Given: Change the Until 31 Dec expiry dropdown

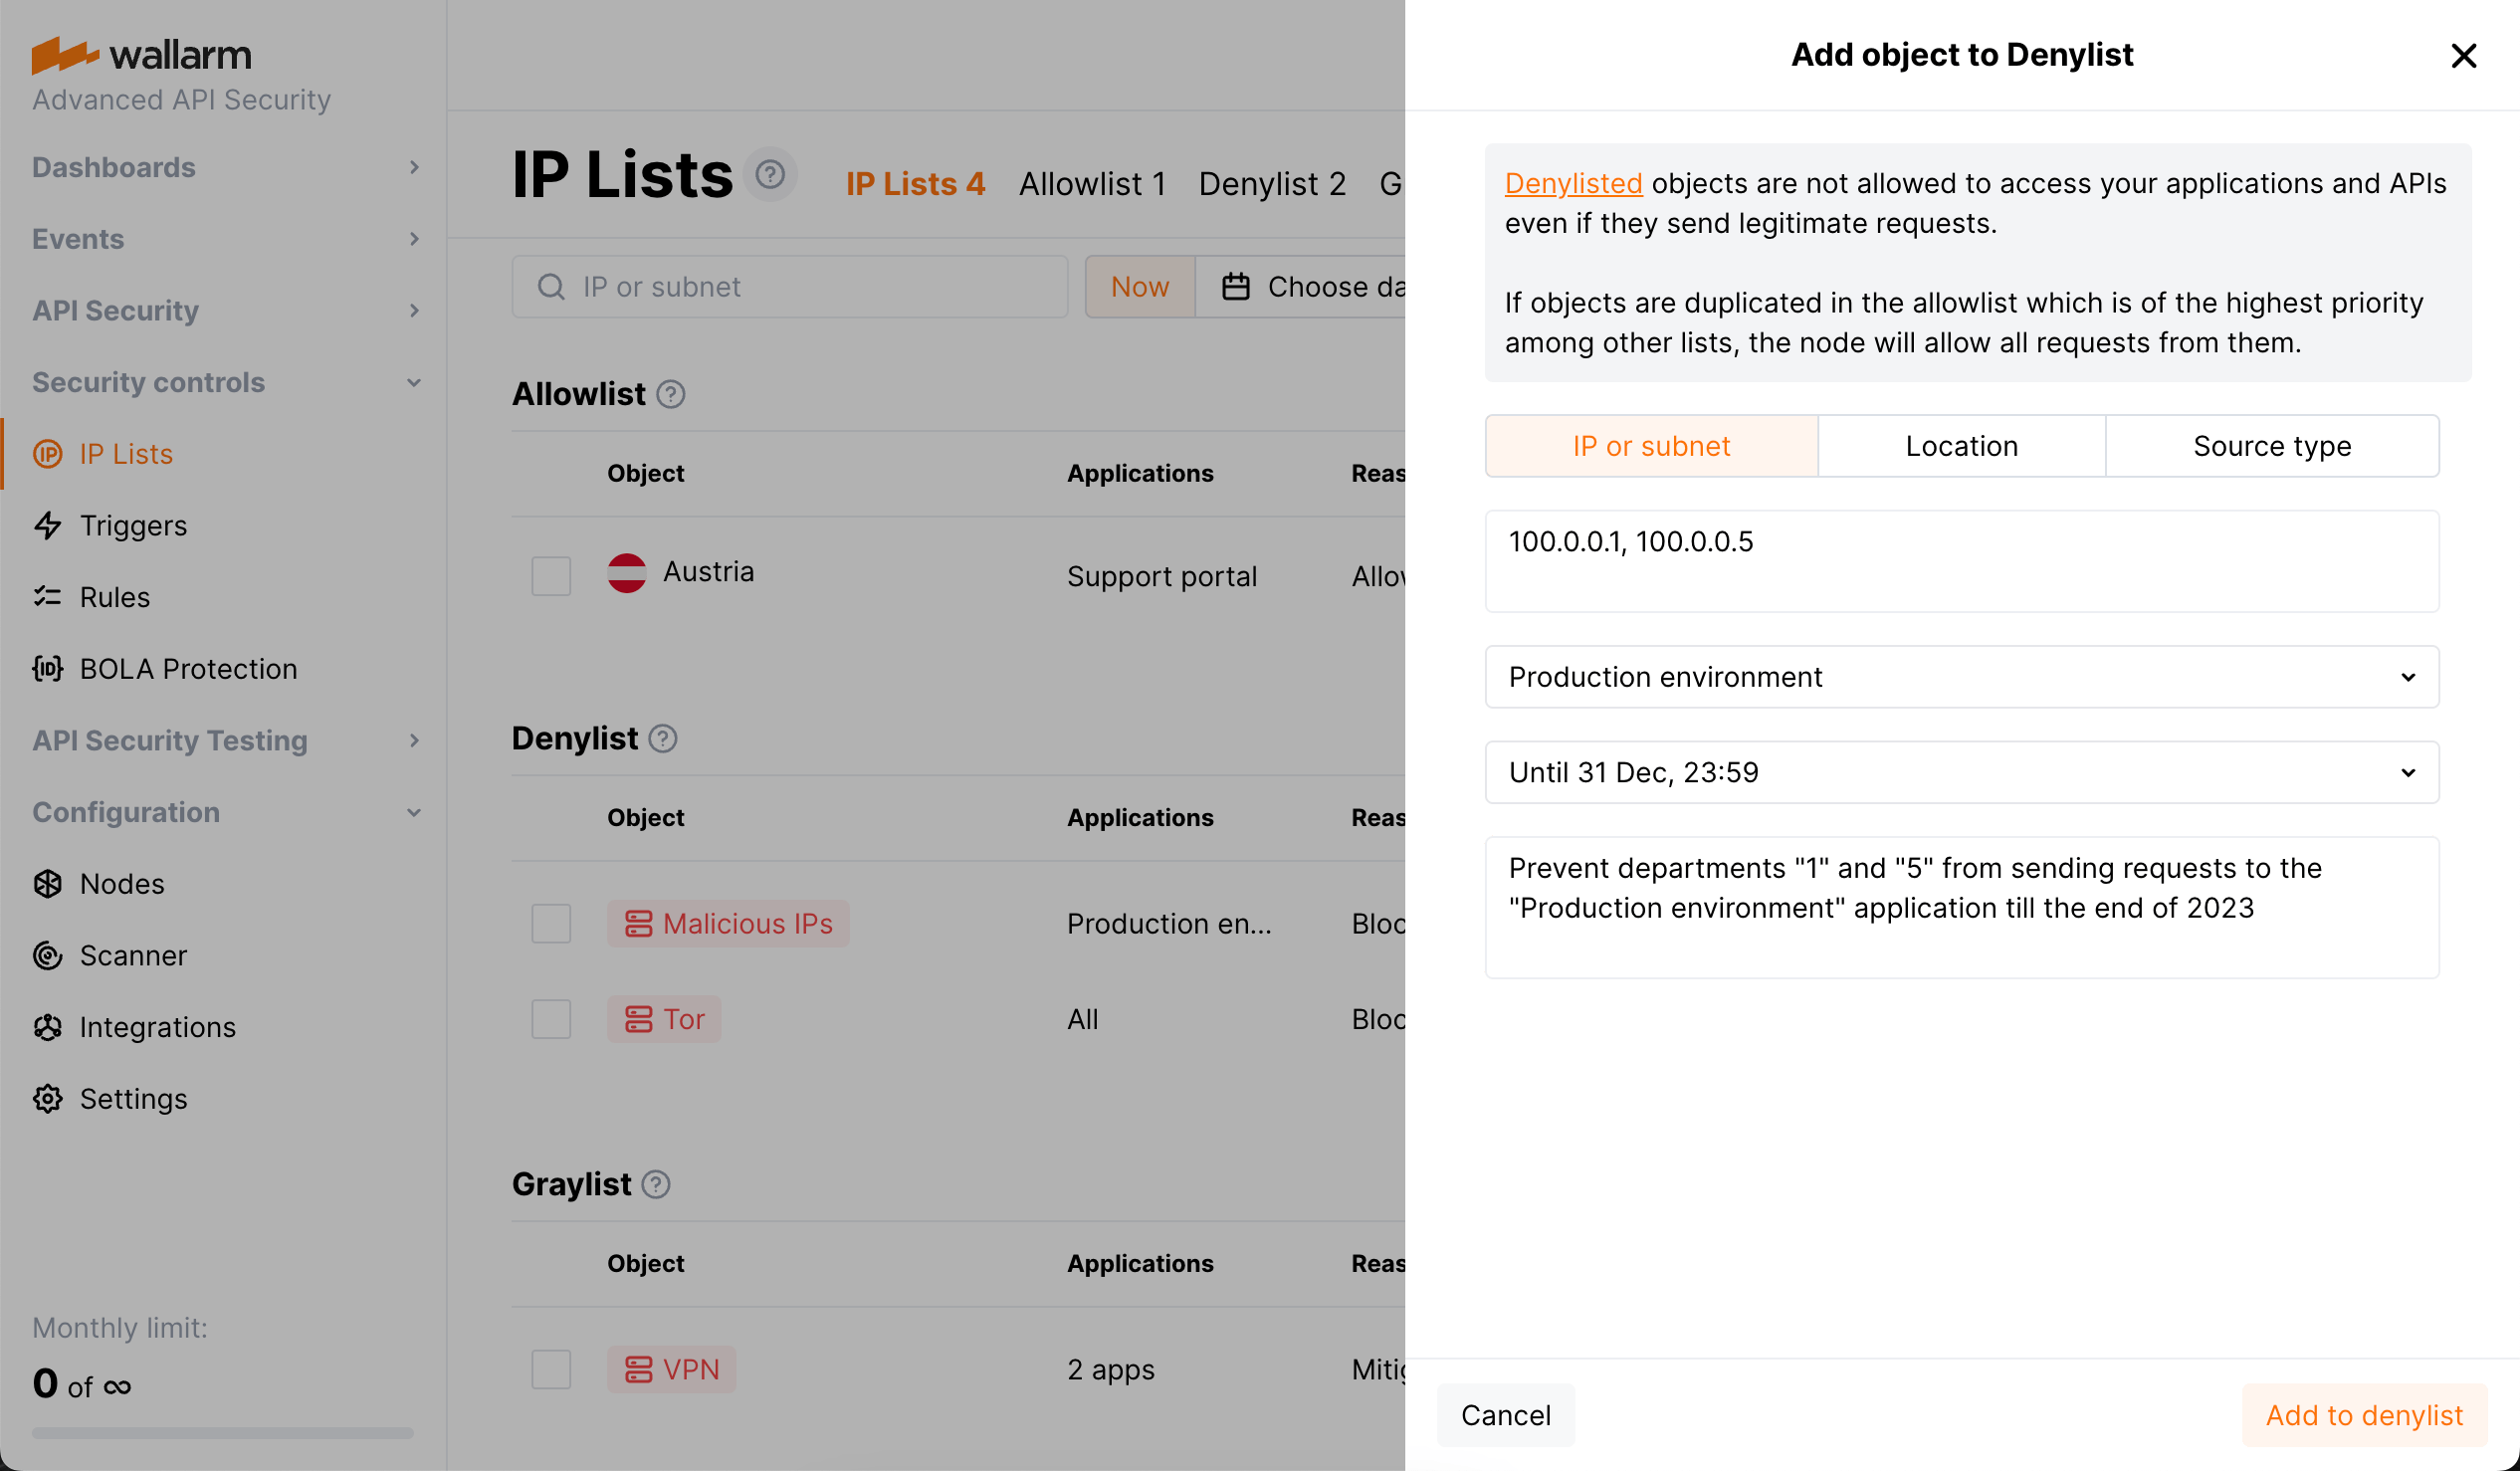Looking at the screenshot, I should 1960,772.
